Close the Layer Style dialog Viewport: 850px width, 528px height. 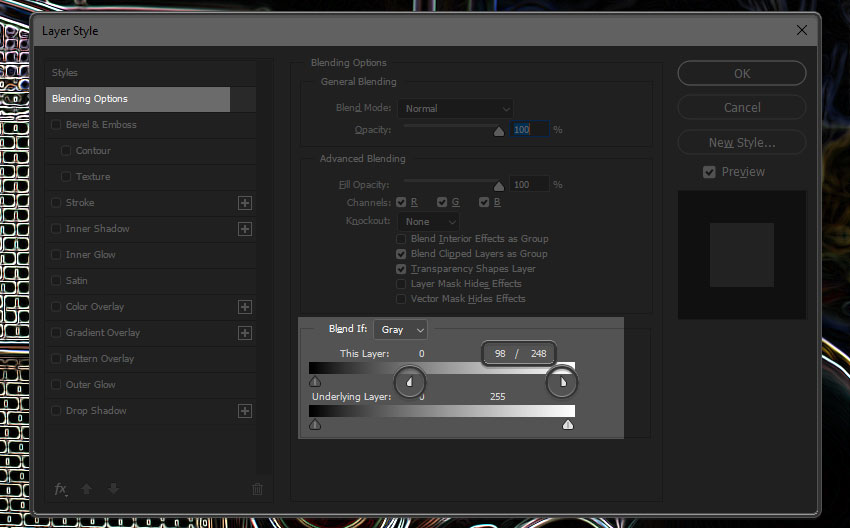point(802,30)
